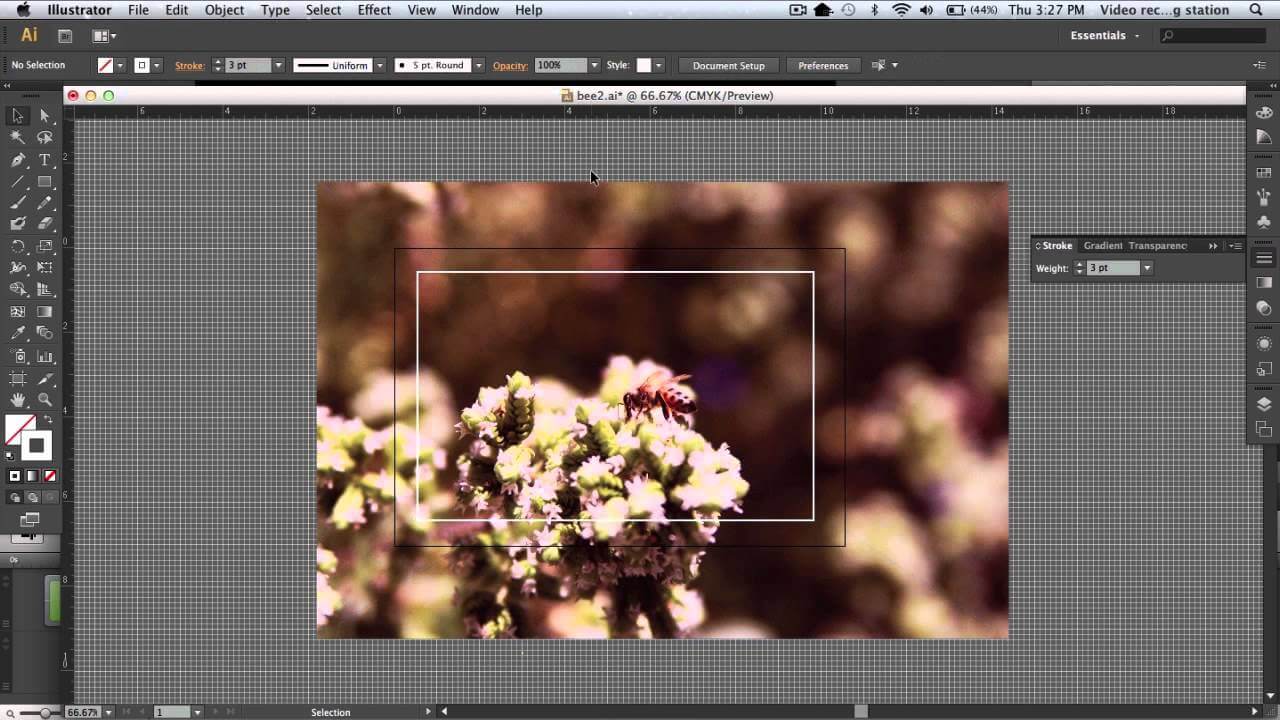The image size is (1280, 720).
Task: Open the stroke Weight dropdown in Stroke panel
Action: point(1146,267)
